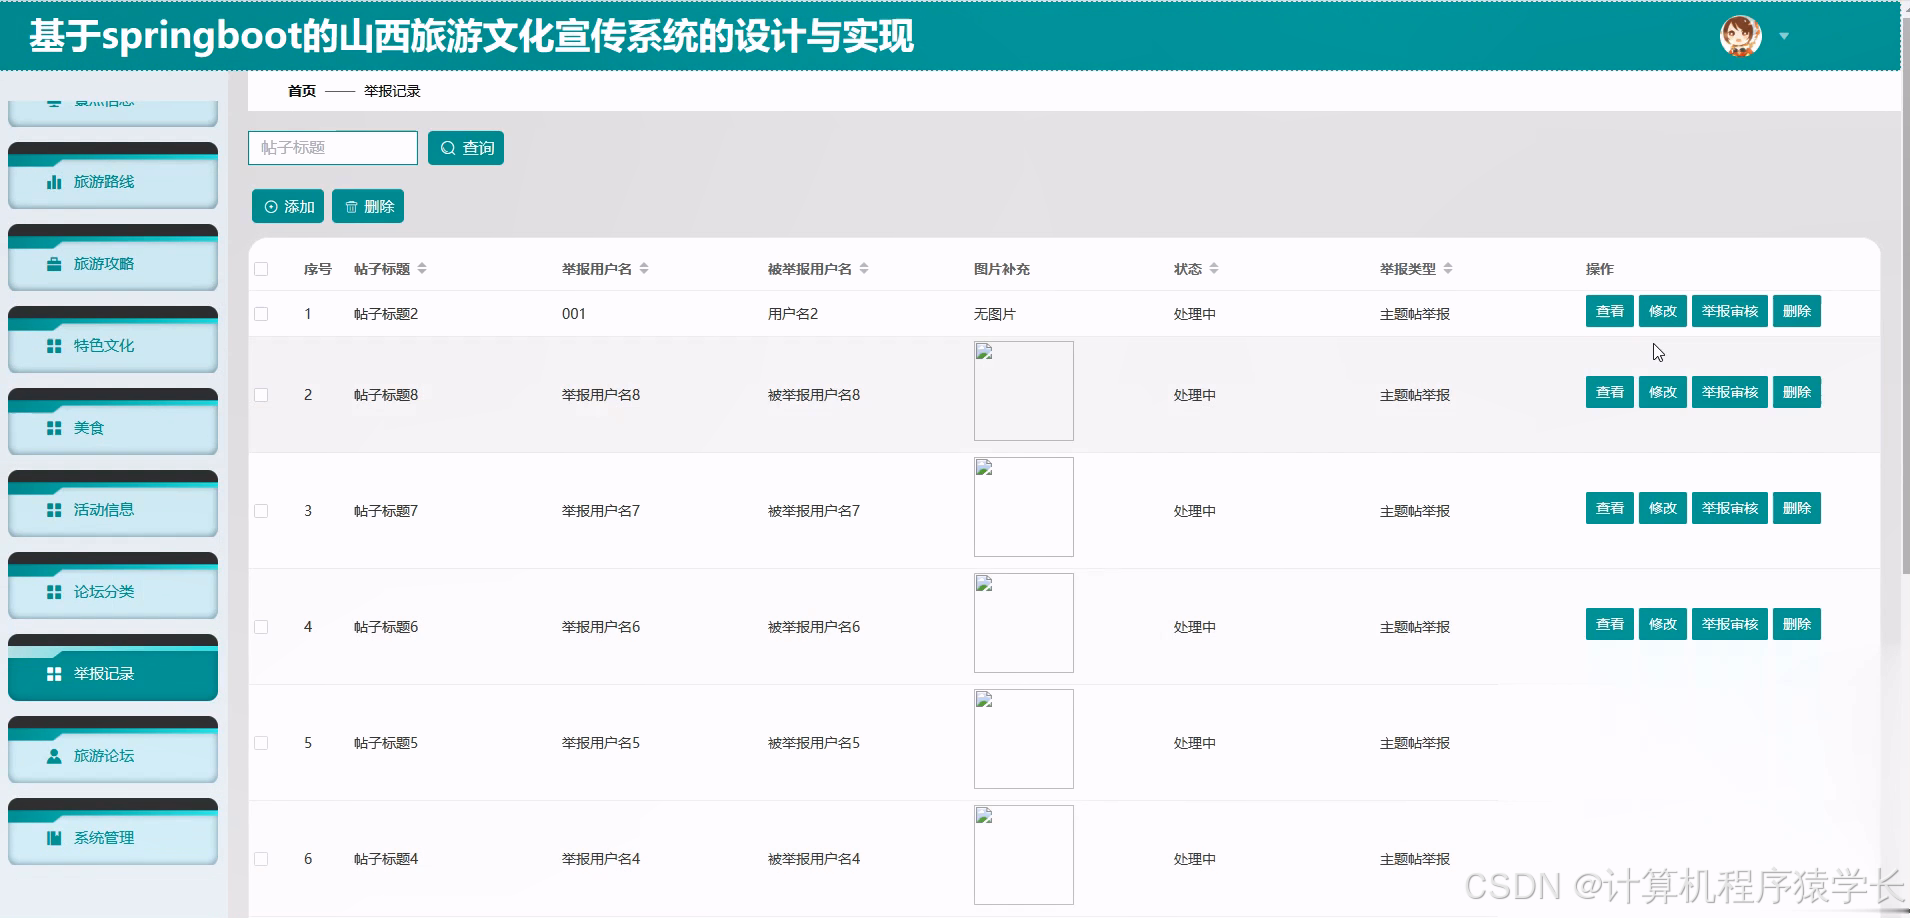Click the 美食 sidebar icon
This screenshot has height=918, width=1910.
[x=55, y=427]
